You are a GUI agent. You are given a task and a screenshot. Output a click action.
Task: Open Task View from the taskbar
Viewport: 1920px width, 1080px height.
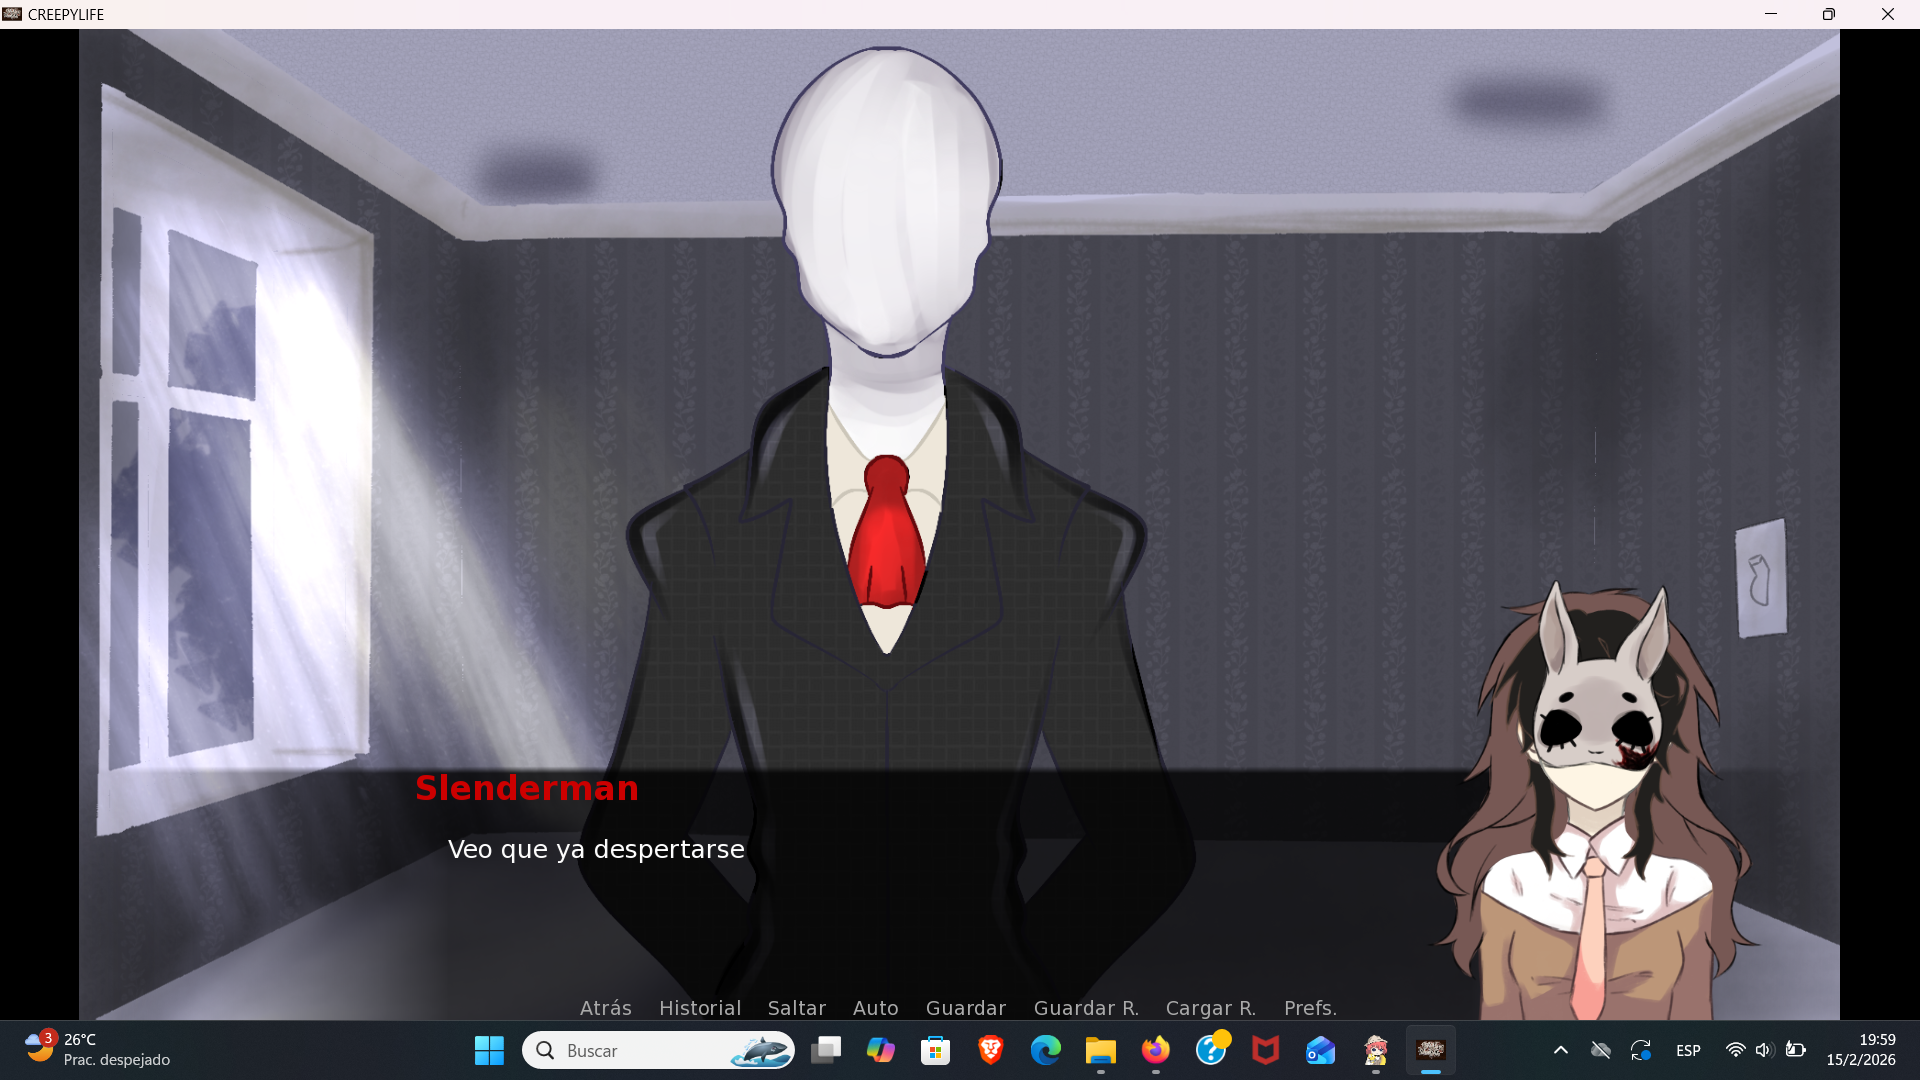pyautogui.click(x=826, y=1050)
